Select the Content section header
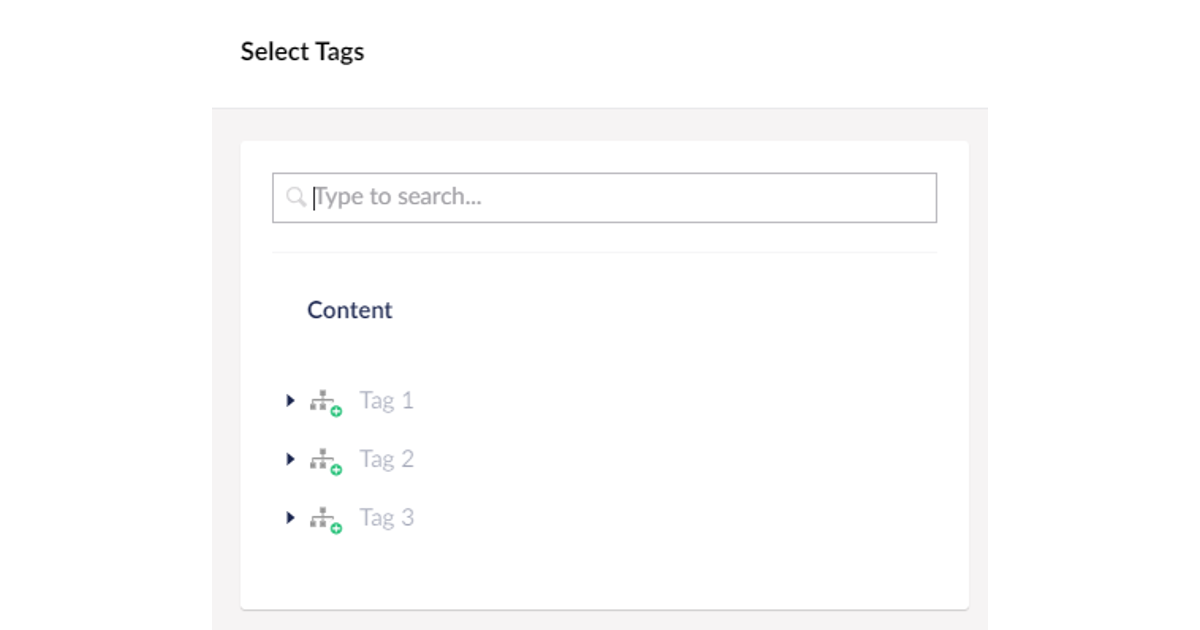The image size is (1200, 630). click(349, 310)
